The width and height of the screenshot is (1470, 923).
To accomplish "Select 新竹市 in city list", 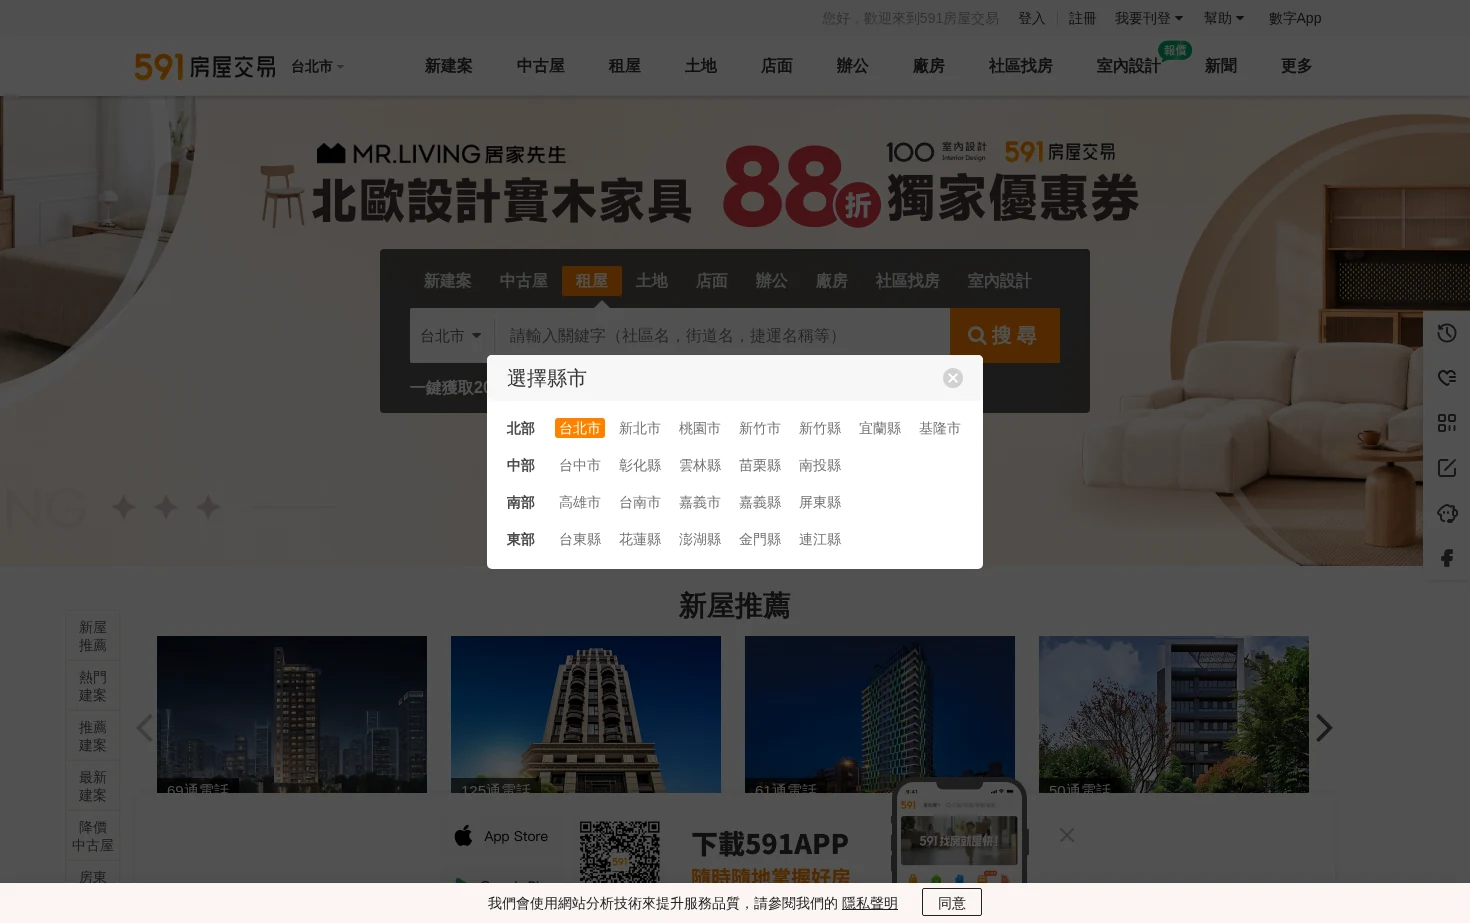I will 760,428.
